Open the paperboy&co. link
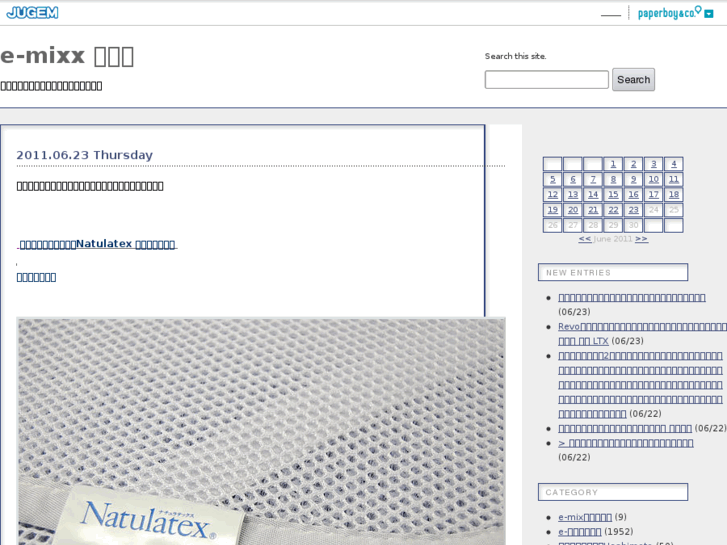 670,13
